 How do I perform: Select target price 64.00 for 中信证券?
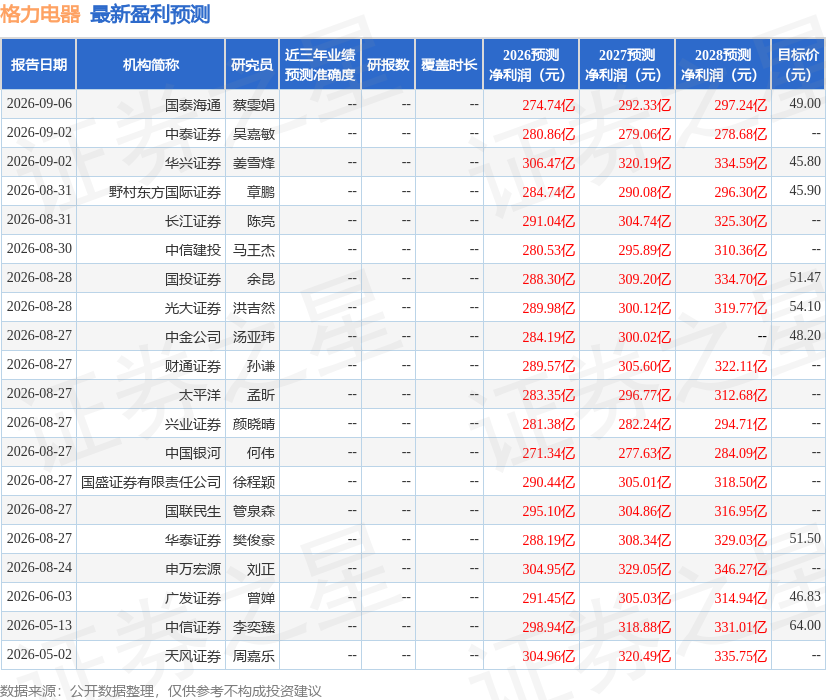tap(805, 625)
